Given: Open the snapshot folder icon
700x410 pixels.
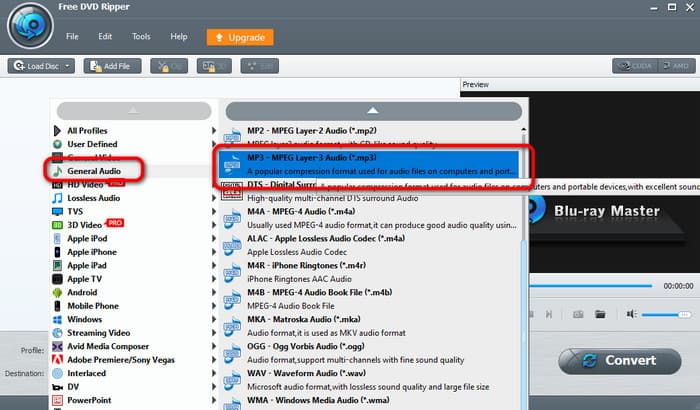Looking at the screenshot, I should 600,314.
